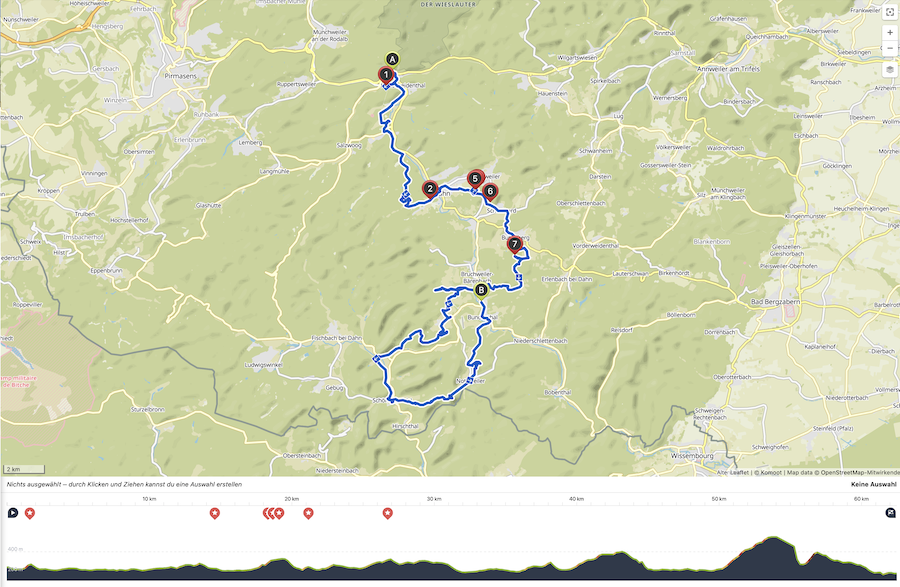Open the OpenStreetMap-Mitwirkende attribution link
900x587 pixels.
click(860, 473)
